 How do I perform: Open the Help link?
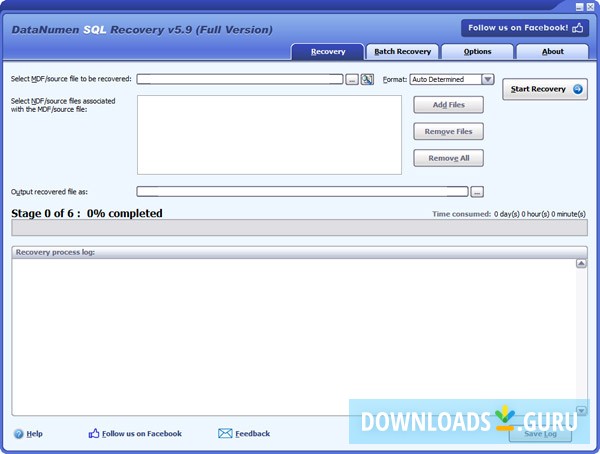click(x=34, y=434)
